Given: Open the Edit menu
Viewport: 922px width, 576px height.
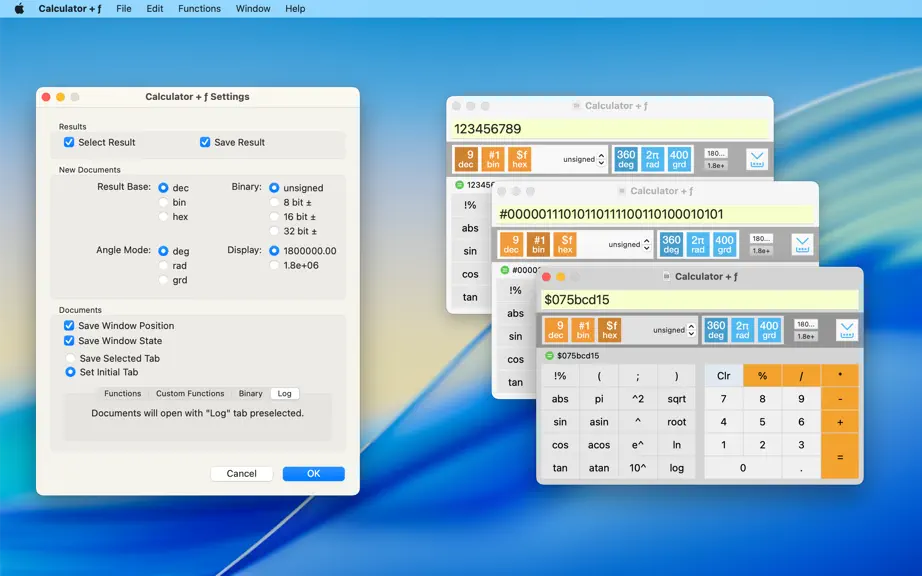Looking at the screenshot, I should [155, 9].
